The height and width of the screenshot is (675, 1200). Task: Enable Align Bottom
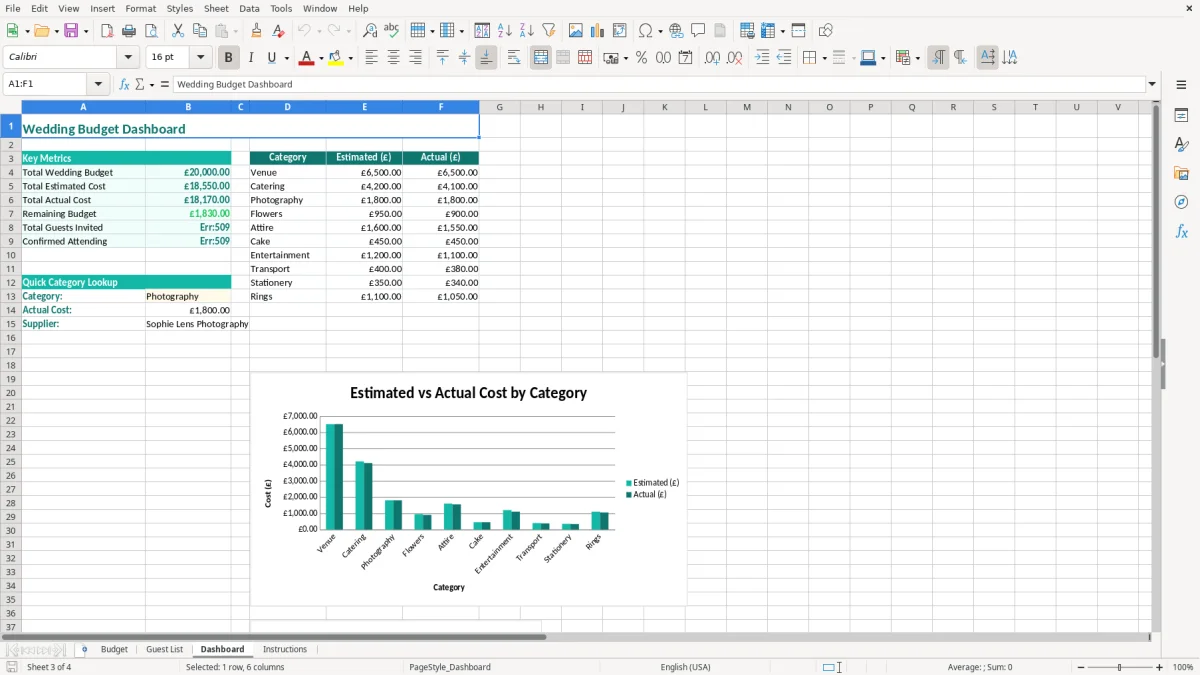[486, 57]
